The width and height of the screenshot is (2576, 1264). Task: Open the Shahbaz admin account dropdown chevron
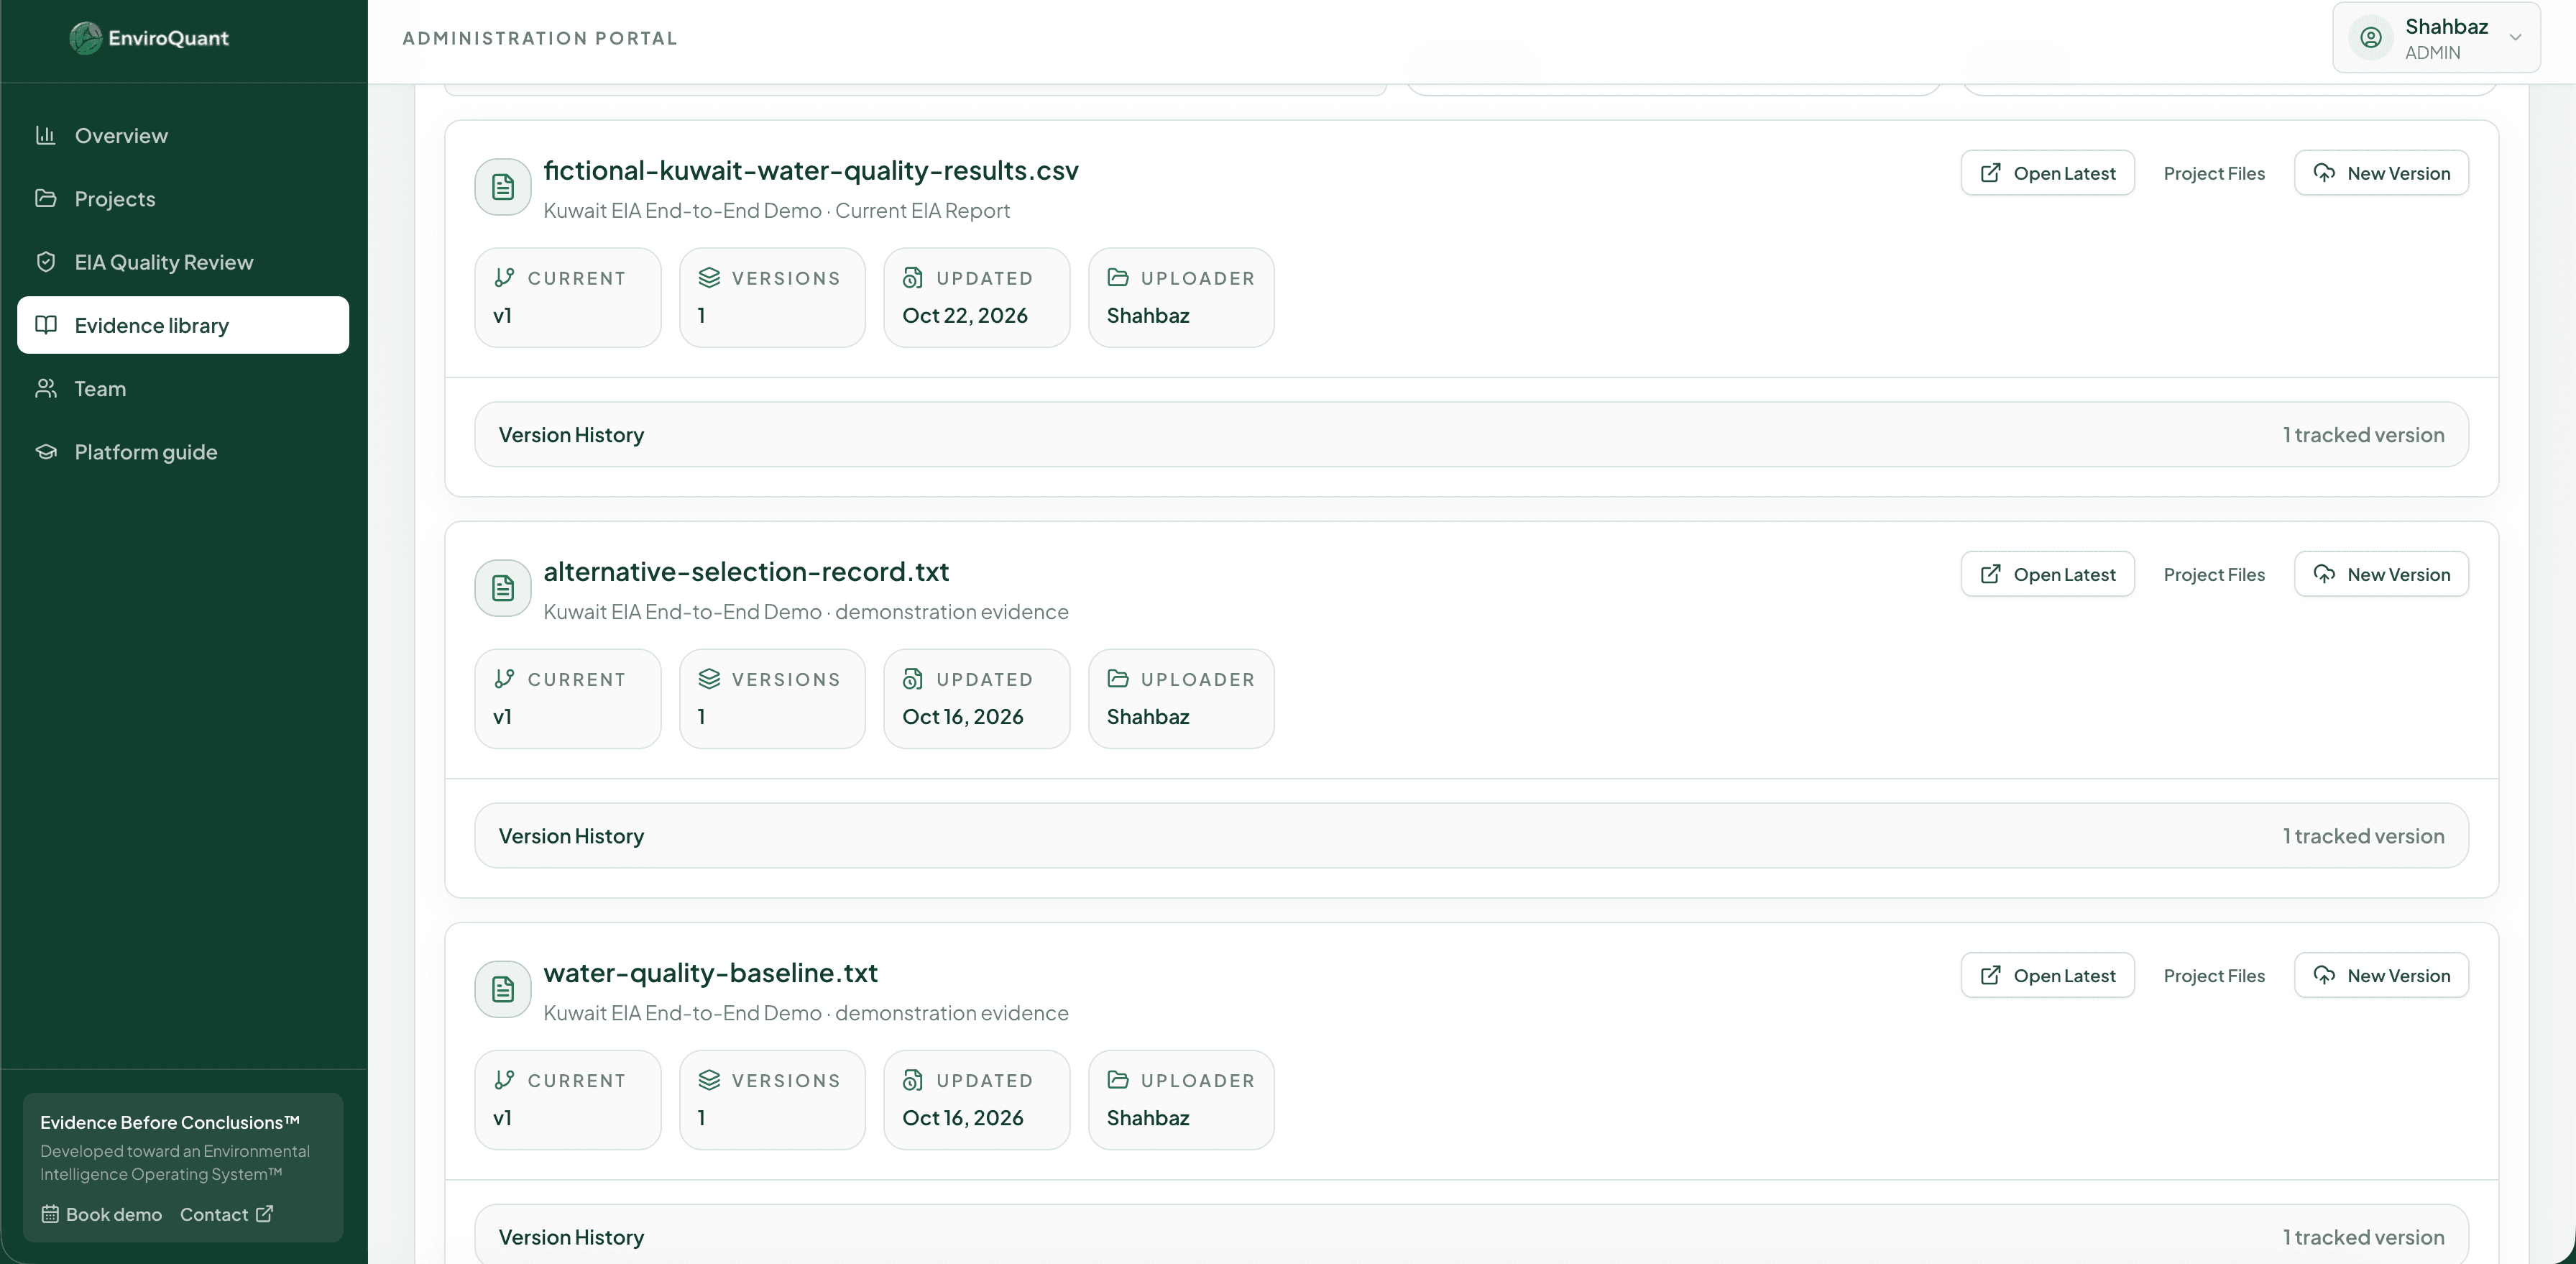pyautogui.click(x=2515, y=38)
